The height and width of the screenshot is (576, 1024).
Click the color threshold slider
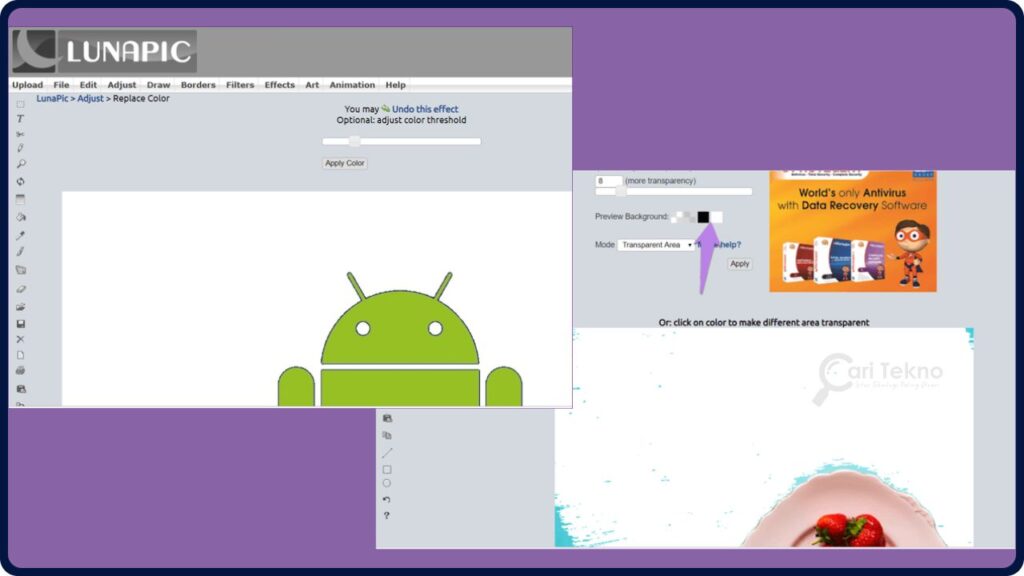click(402, 141)
